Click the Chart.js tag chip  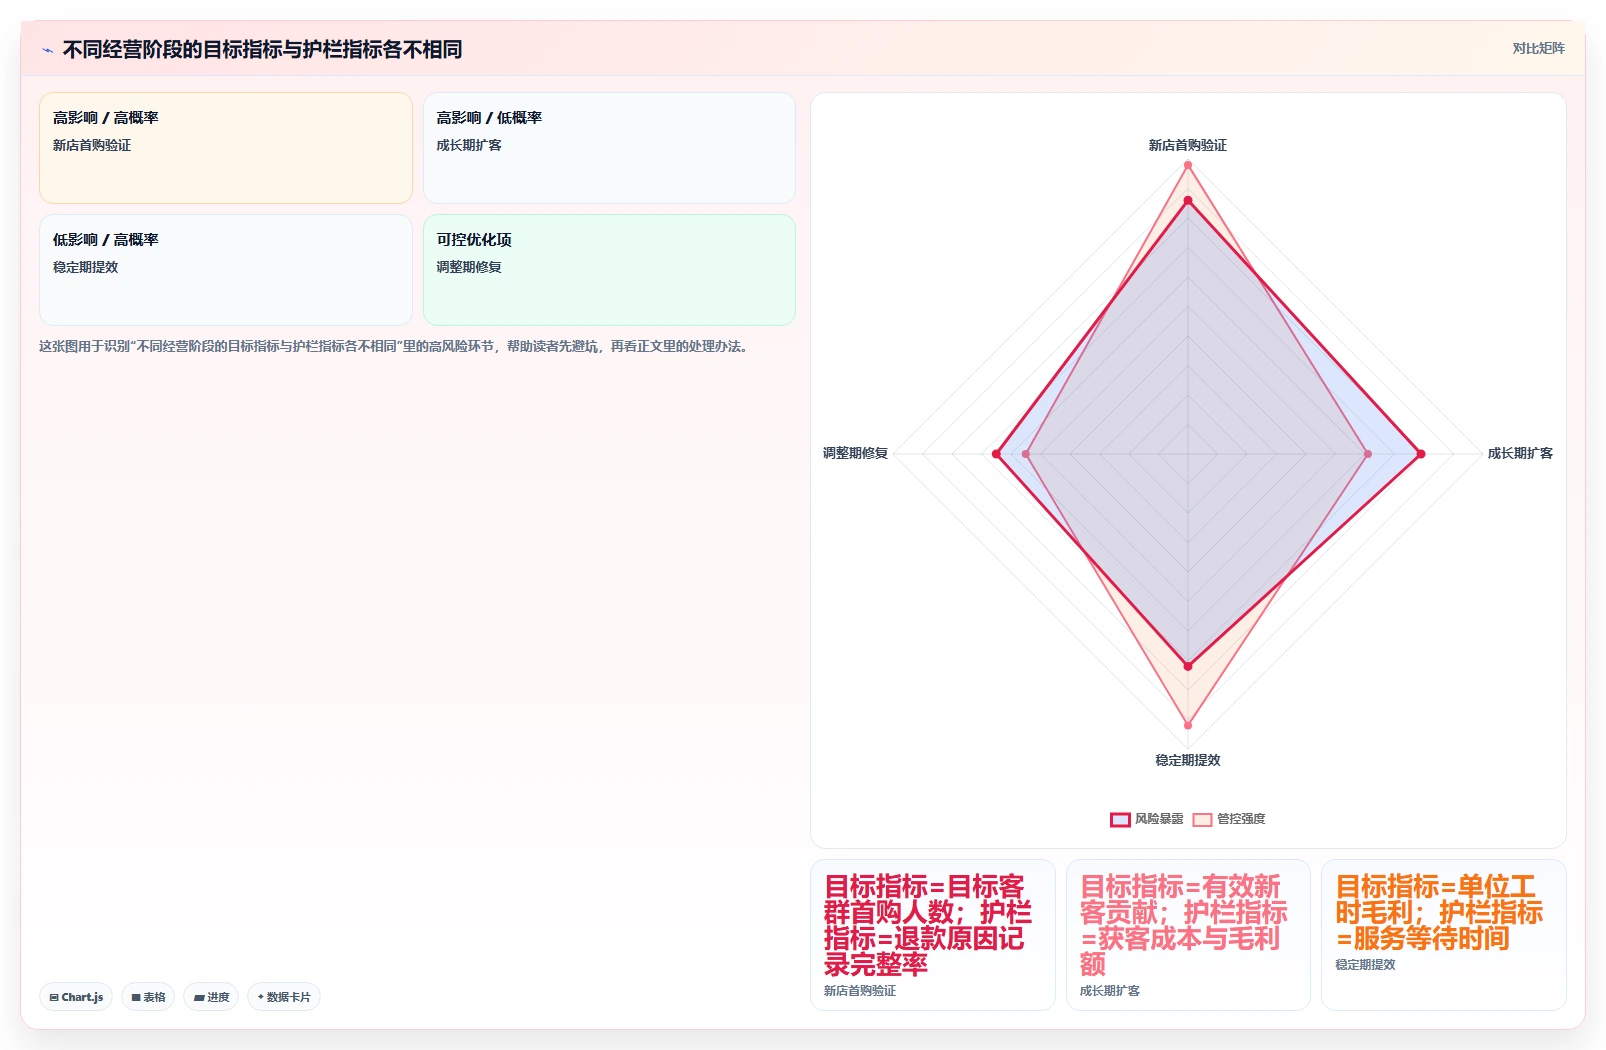(x=76, y=997)
